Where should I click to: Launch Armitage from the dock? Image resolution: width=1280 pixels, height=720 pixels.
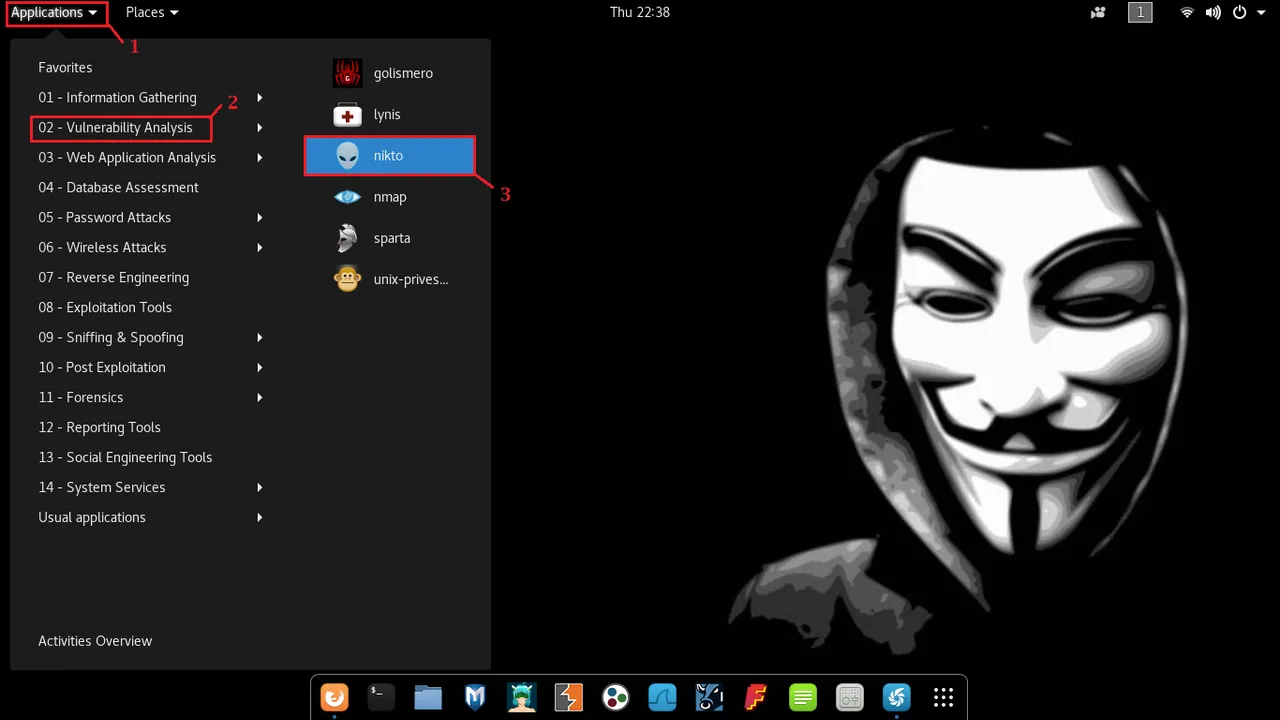(x=521, y=697)
